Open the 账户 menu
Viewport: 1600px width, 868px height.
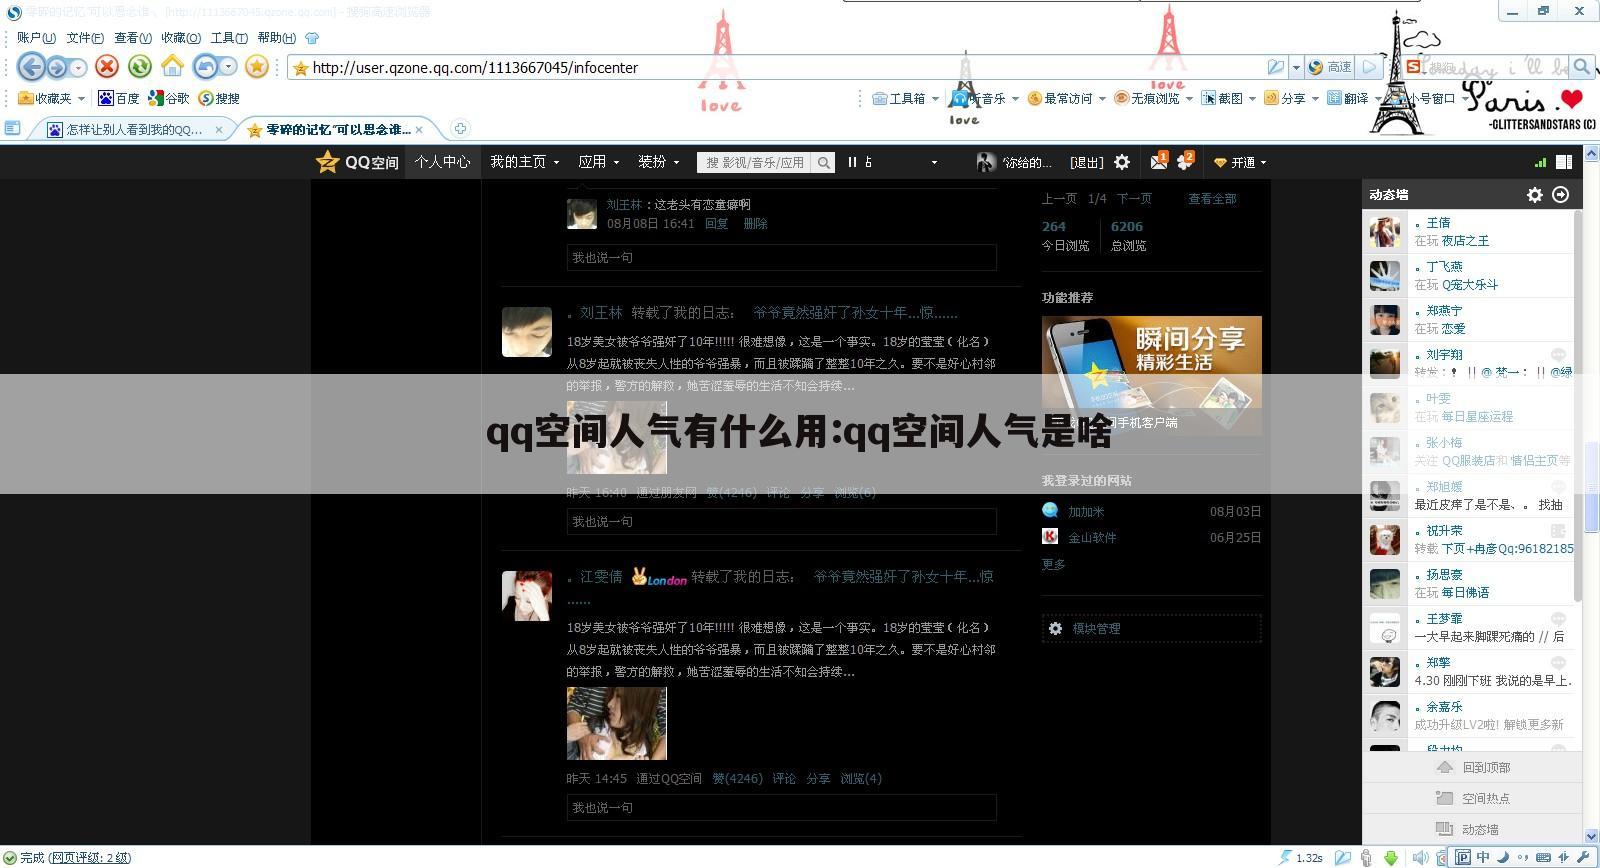tap(36, 38)
